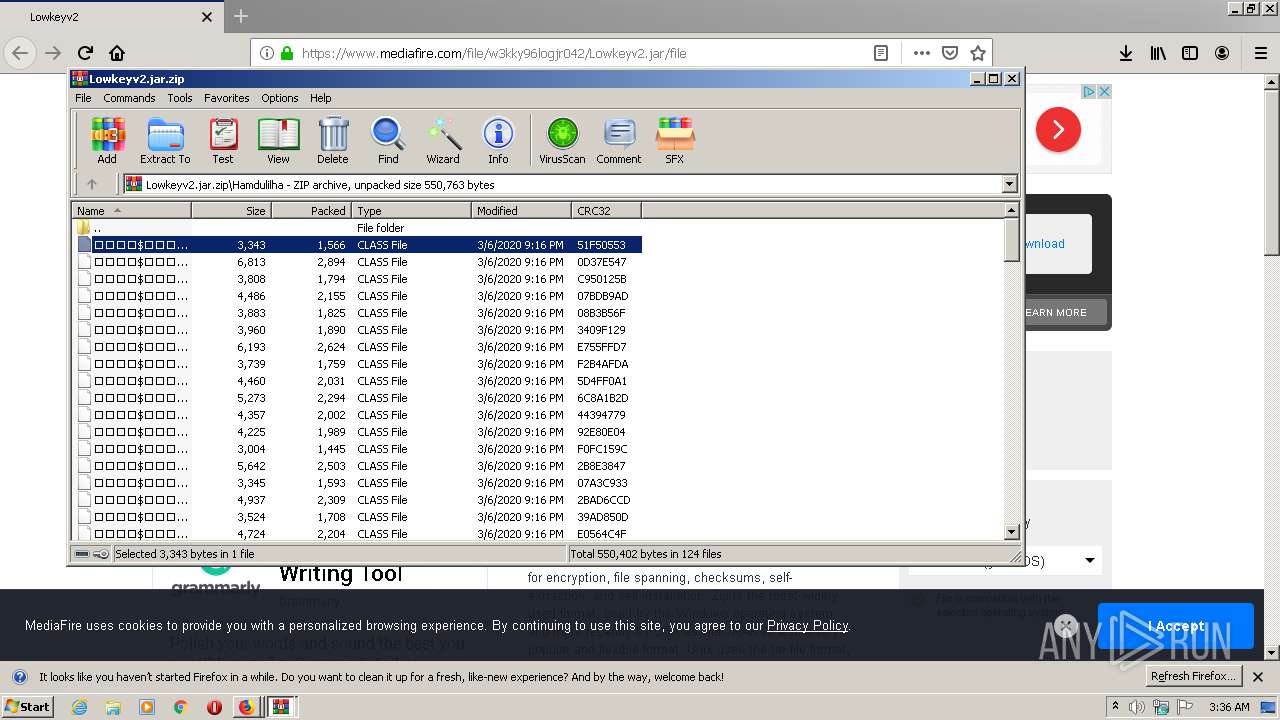Open the Firefox library icon

click(x=1158, y=53)
